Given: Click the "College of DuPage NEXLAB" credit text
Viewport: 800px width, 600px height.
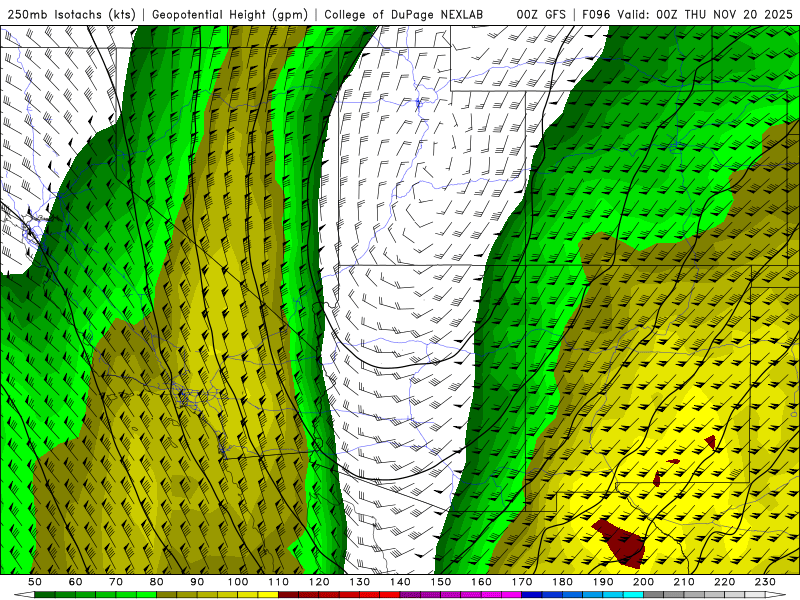Looking at the screenshot, I should [x=404, y=14].
